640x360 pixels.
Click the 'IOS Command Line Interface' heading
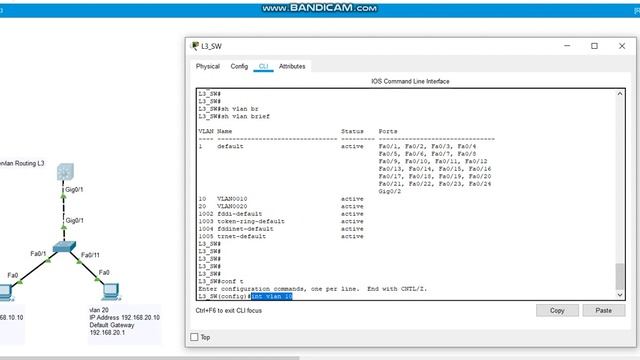[x=410, y=81]
